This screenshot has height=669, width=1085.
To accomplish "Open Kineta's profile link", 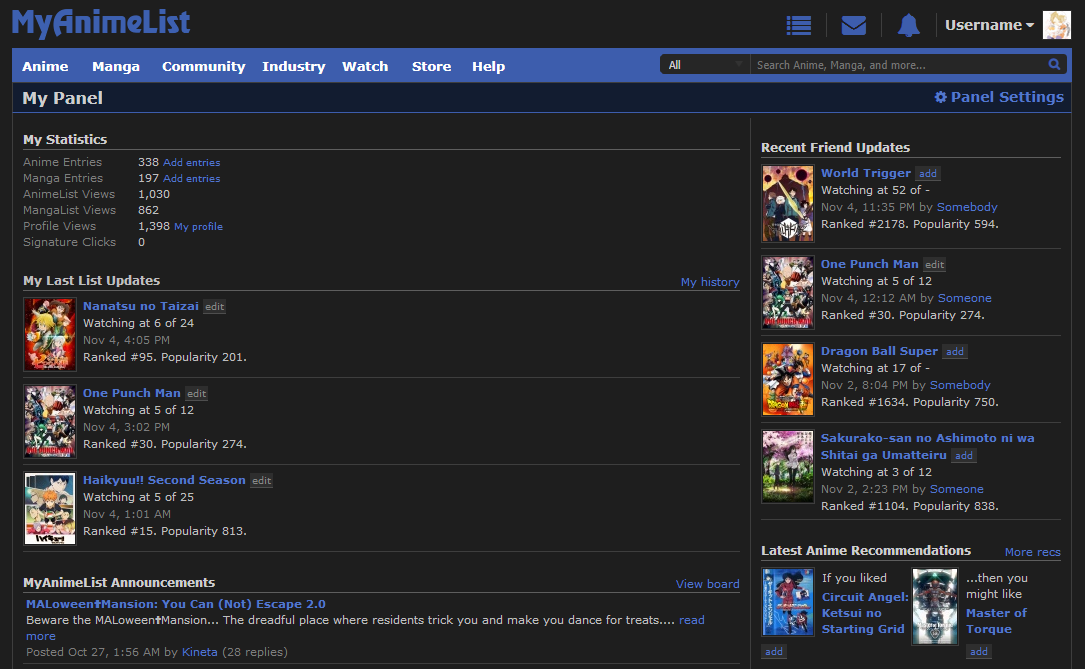I will [199, 652].
